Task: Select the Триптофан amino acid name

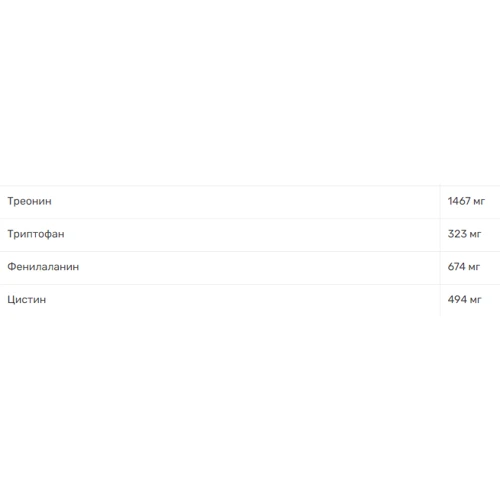Action: click(36, 234)
